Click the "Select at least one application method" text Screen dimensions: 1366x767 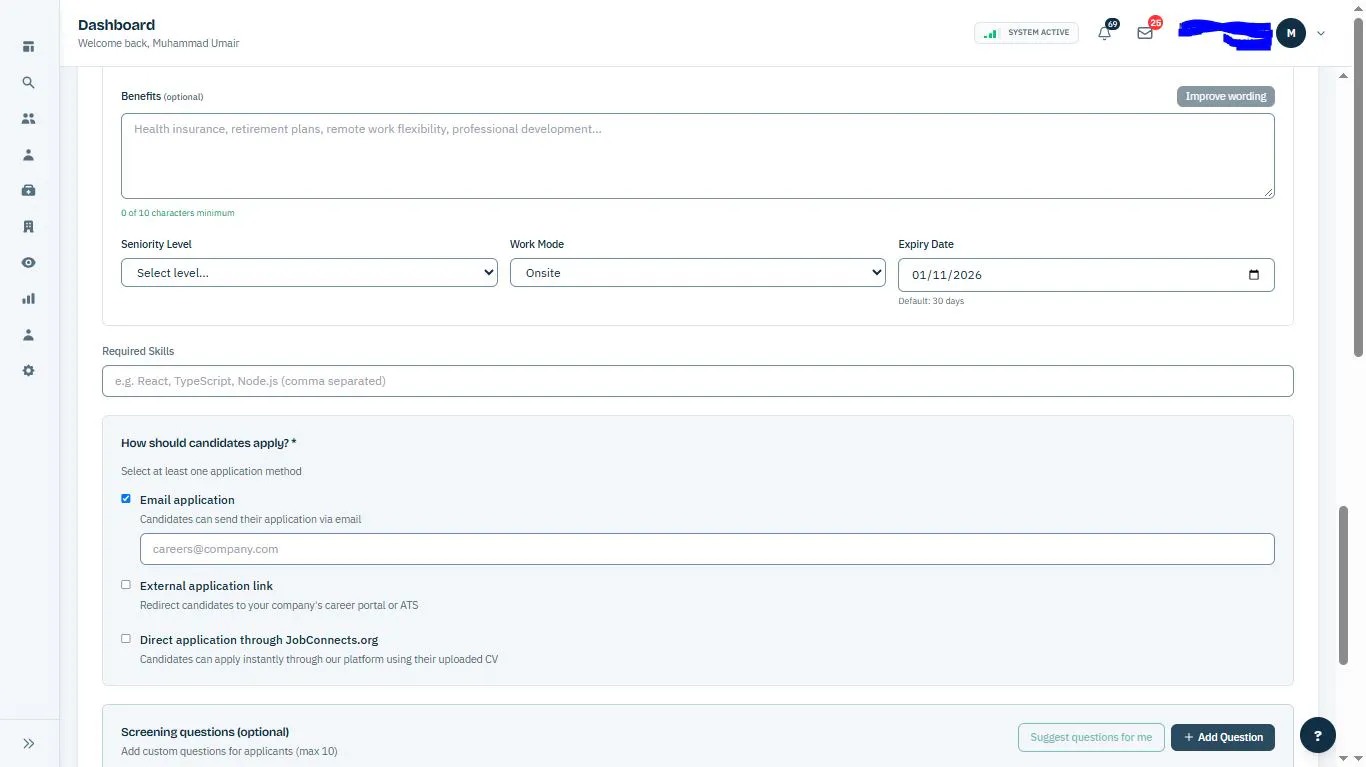(x=211, y=471)
